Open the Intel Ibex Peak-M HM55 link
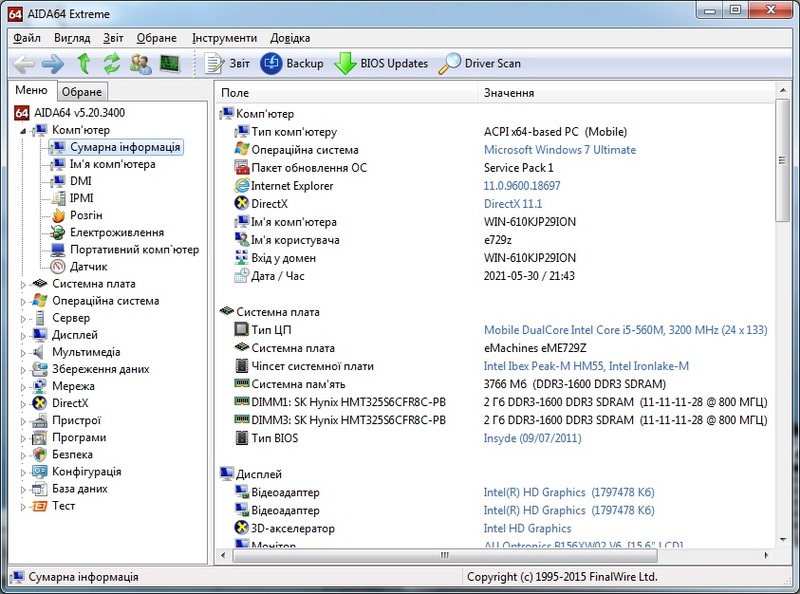Screen dimensions: 800x594 coord(586,366)
